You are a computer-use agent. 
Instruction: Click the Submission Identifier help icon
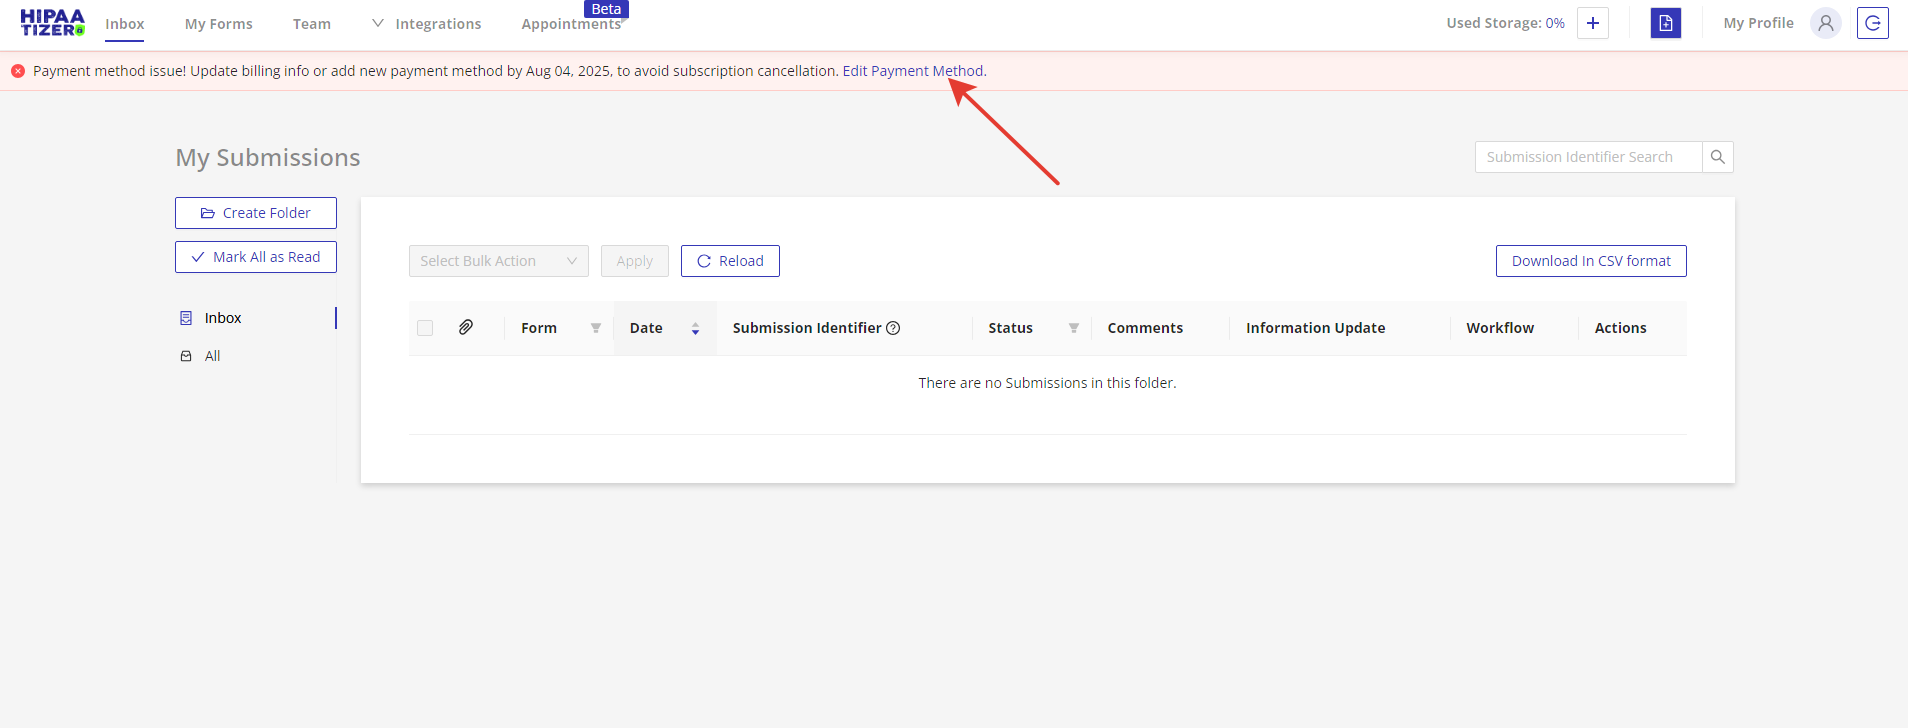click(894, 328)
